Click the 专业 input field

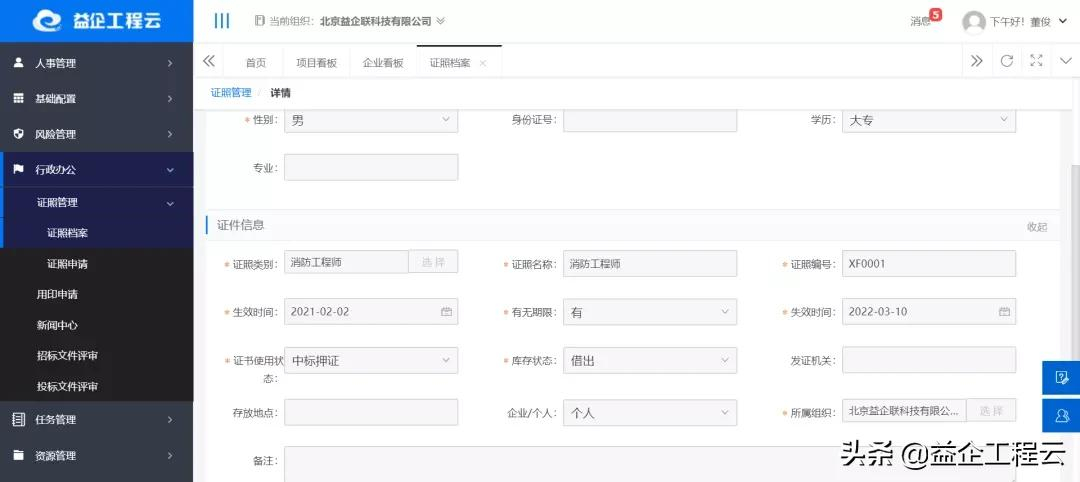(371, 167)
